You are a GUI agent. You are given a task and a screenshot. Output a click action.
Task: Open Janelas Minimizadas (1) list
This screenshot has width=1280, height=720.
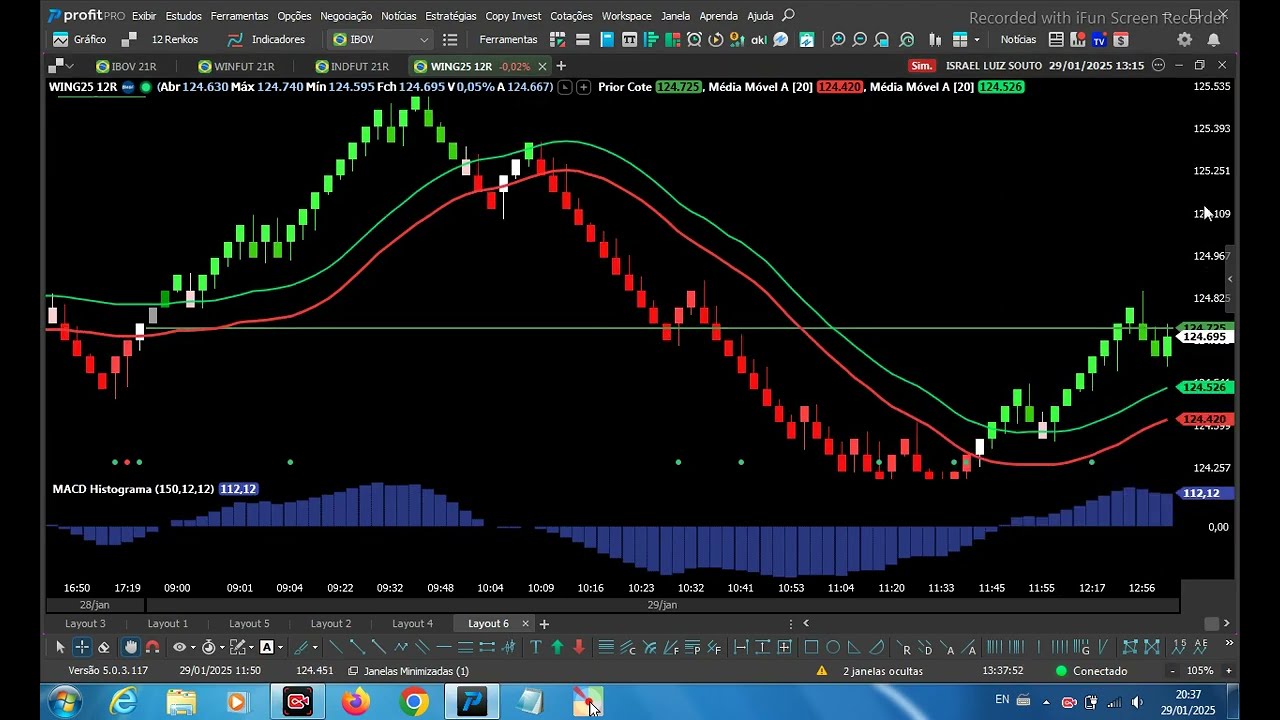408,671
